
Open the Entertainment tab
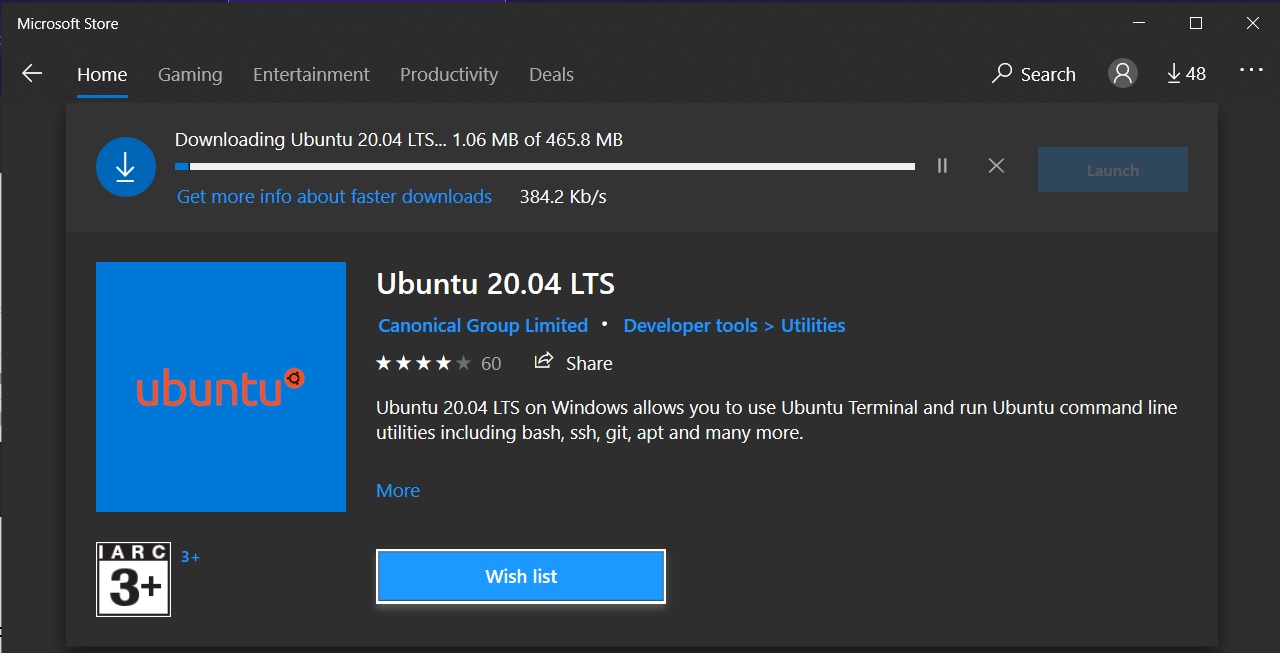point(311,75)
